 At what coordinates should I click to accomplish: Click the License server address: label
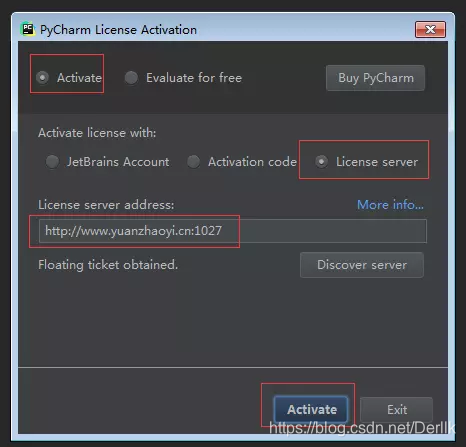[x=106, y=205]
